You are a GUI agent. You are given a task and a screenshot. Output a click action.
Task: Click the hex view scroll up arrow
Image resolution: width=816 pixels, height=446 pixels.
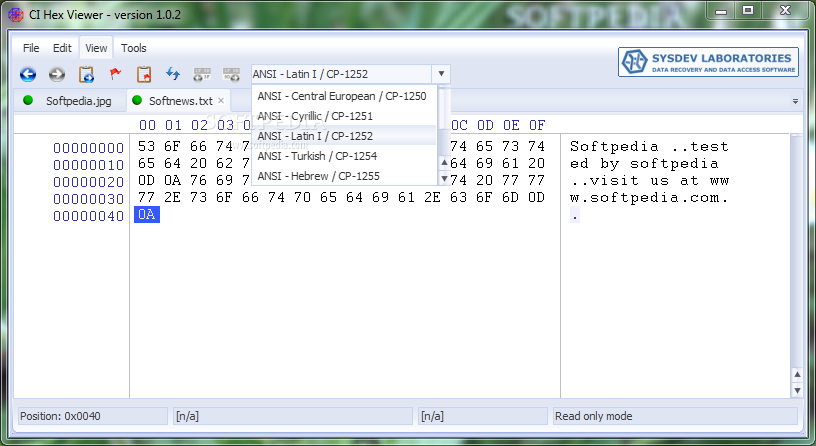click(x=797, y=374)
